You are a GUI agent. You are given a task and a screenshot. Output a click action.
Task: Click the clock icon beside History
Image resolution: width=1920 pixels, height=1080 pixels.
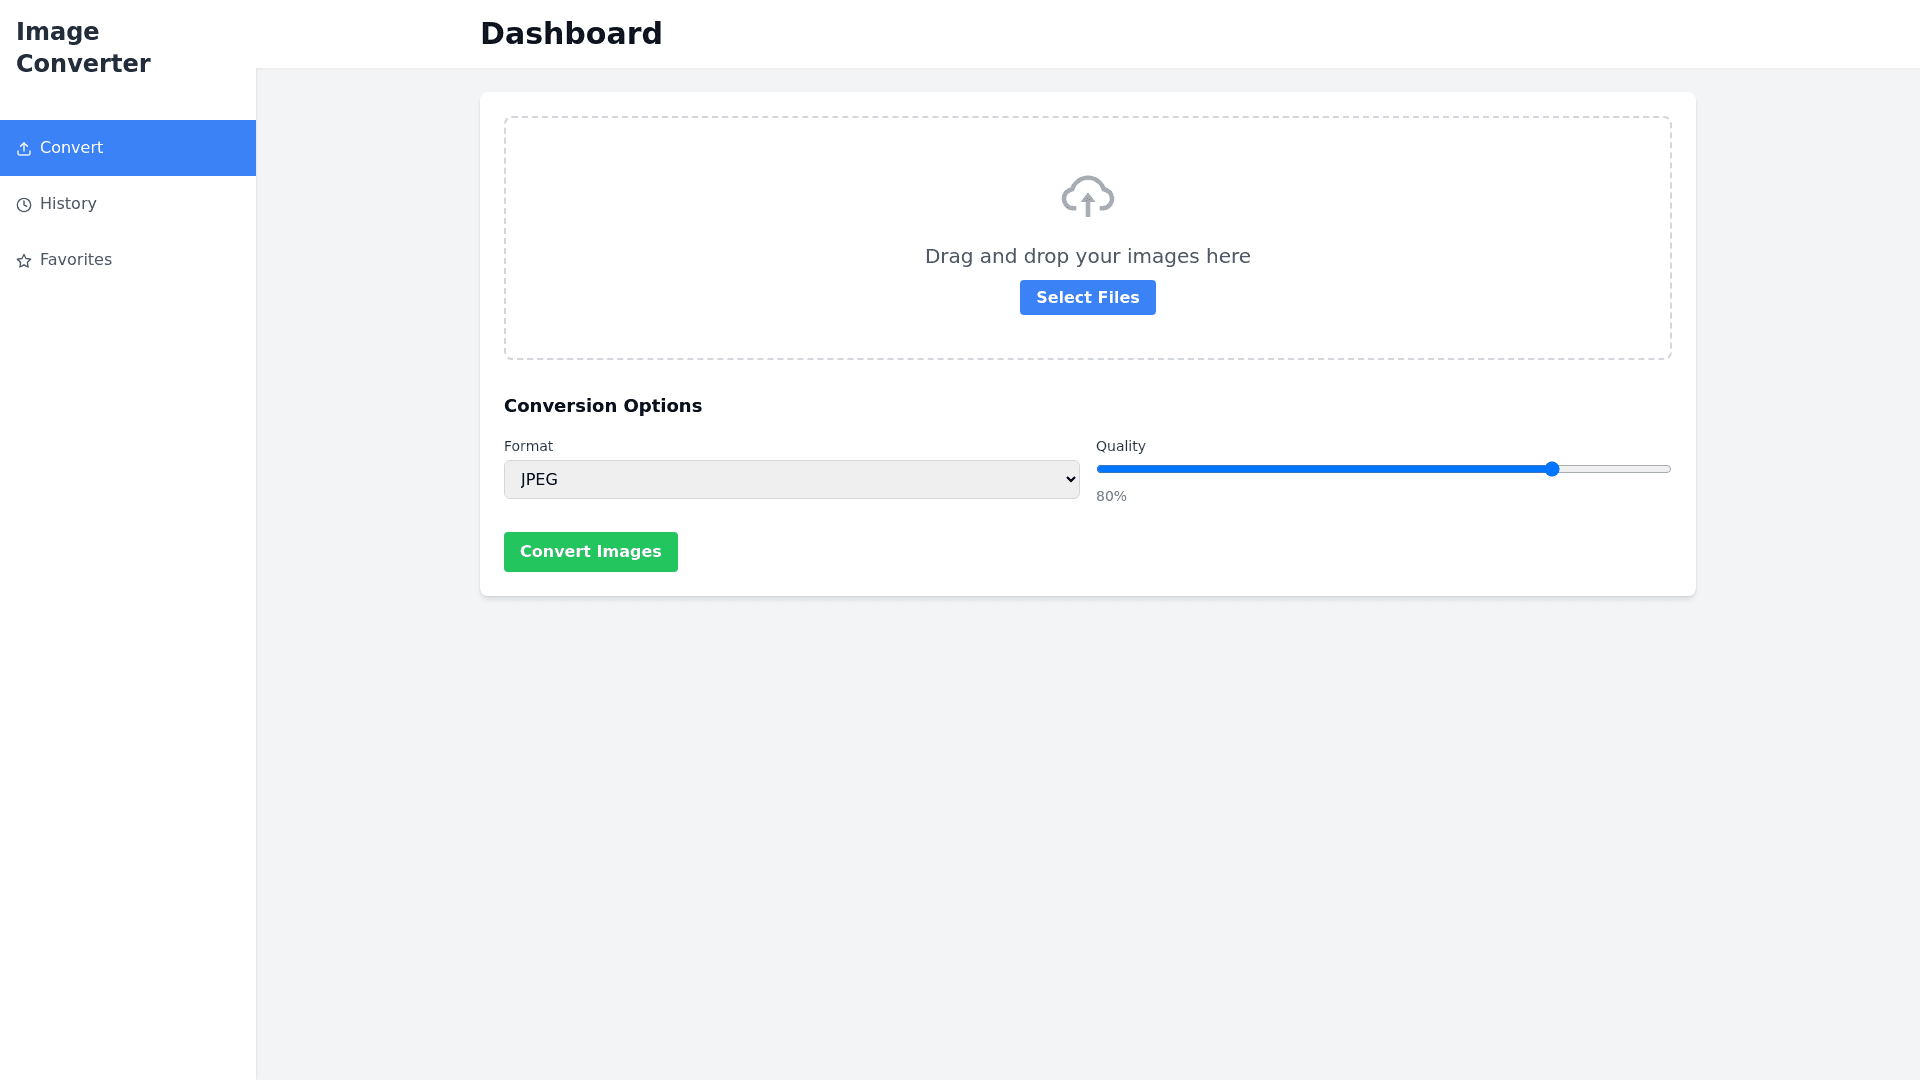click(x=24, y=205)
